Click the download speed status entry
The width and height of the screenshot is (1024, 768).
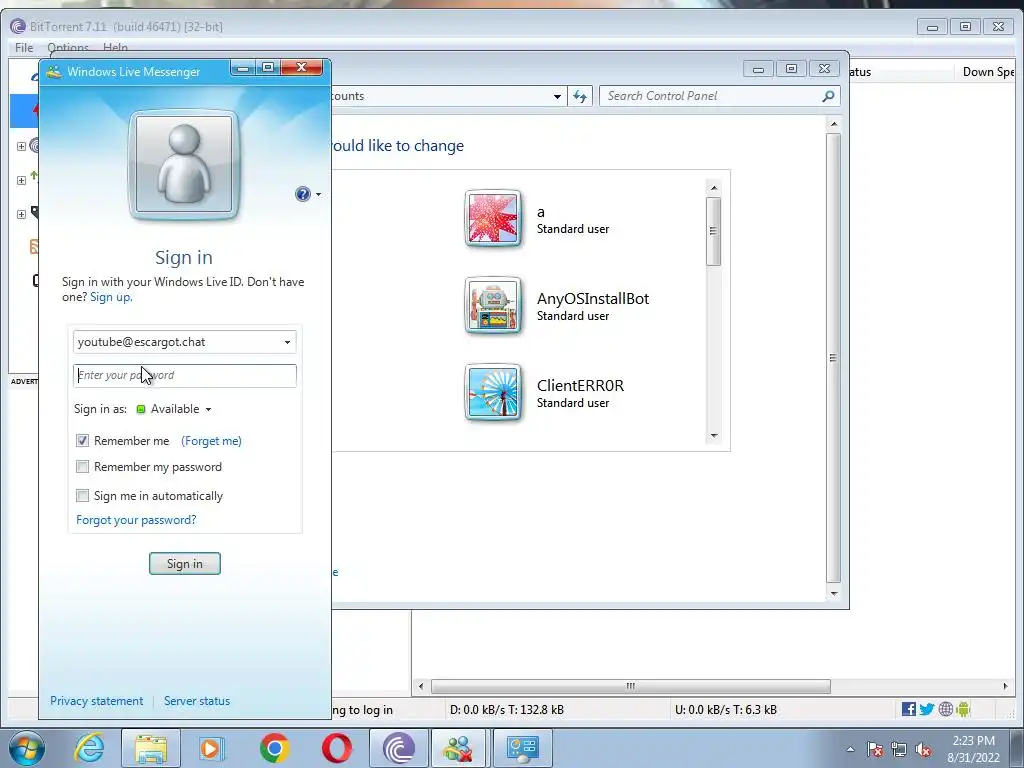(x=507, y=710)
